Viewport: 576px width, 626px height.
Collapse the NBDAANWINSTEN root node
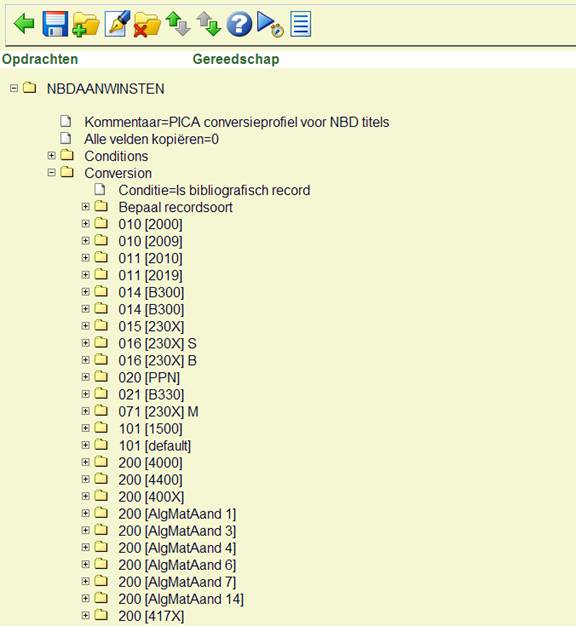click(14, 88)
